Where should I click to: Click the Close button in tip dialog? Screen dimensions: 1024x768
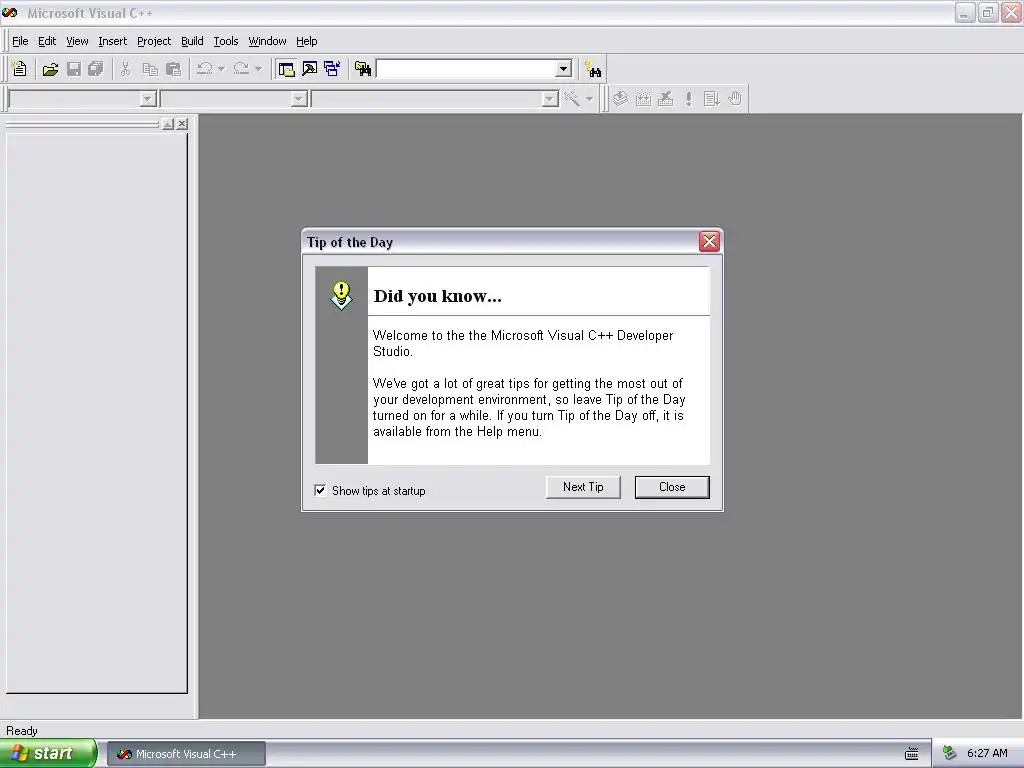[672, 487]
